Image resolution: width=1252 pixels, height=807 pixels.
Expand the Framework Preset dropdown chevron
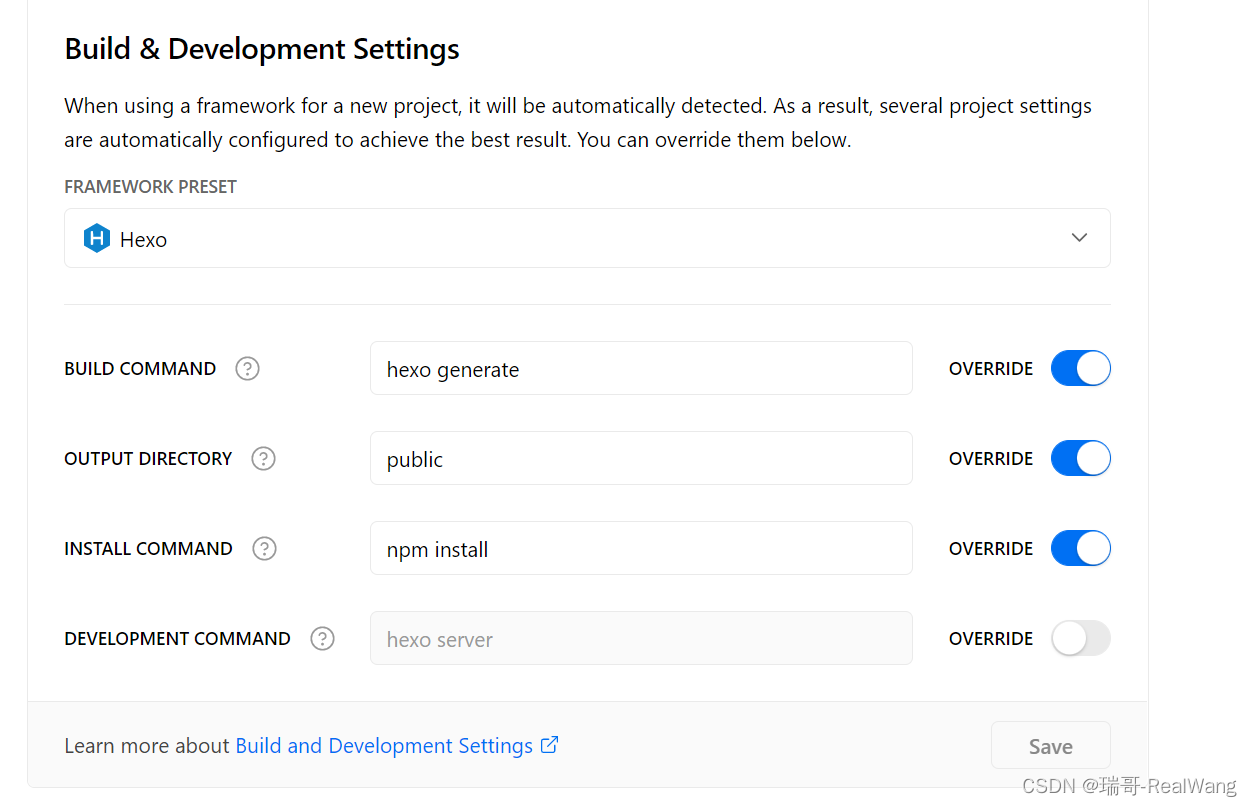click(x=1079, y=238)
